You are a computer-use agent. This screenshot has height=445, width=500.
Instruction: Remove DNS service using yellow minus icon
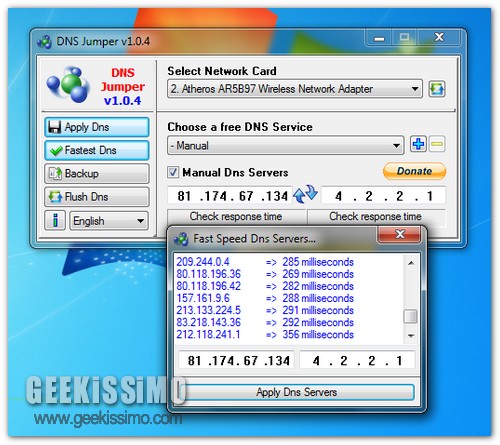(x=437, y=144)
